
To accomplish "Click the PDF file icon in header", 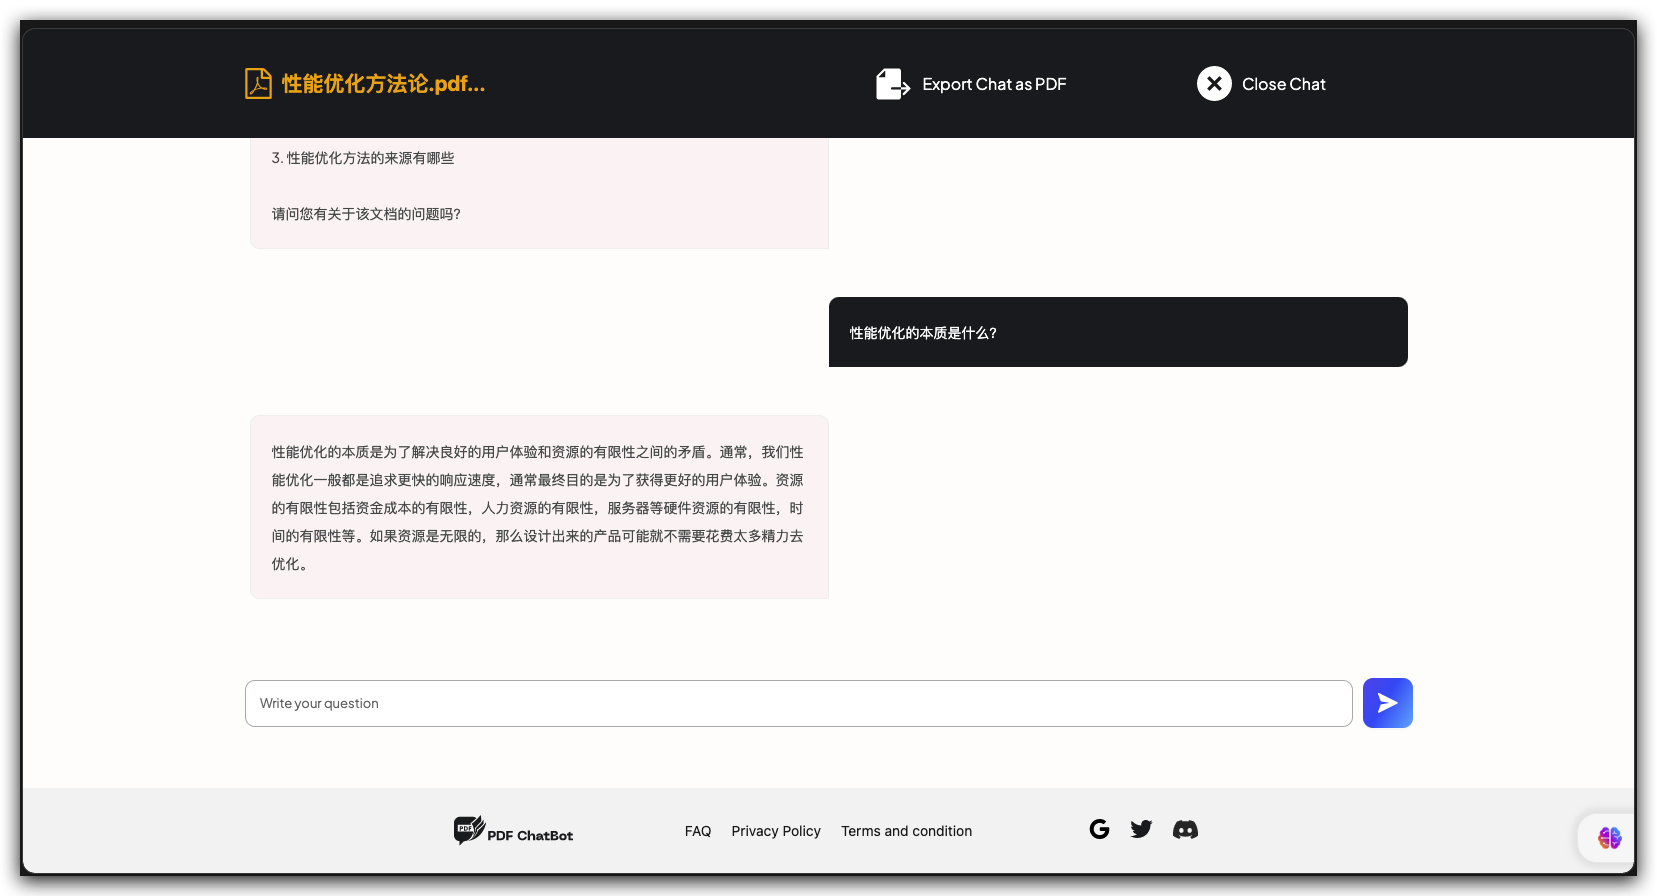I will (258, 84).
